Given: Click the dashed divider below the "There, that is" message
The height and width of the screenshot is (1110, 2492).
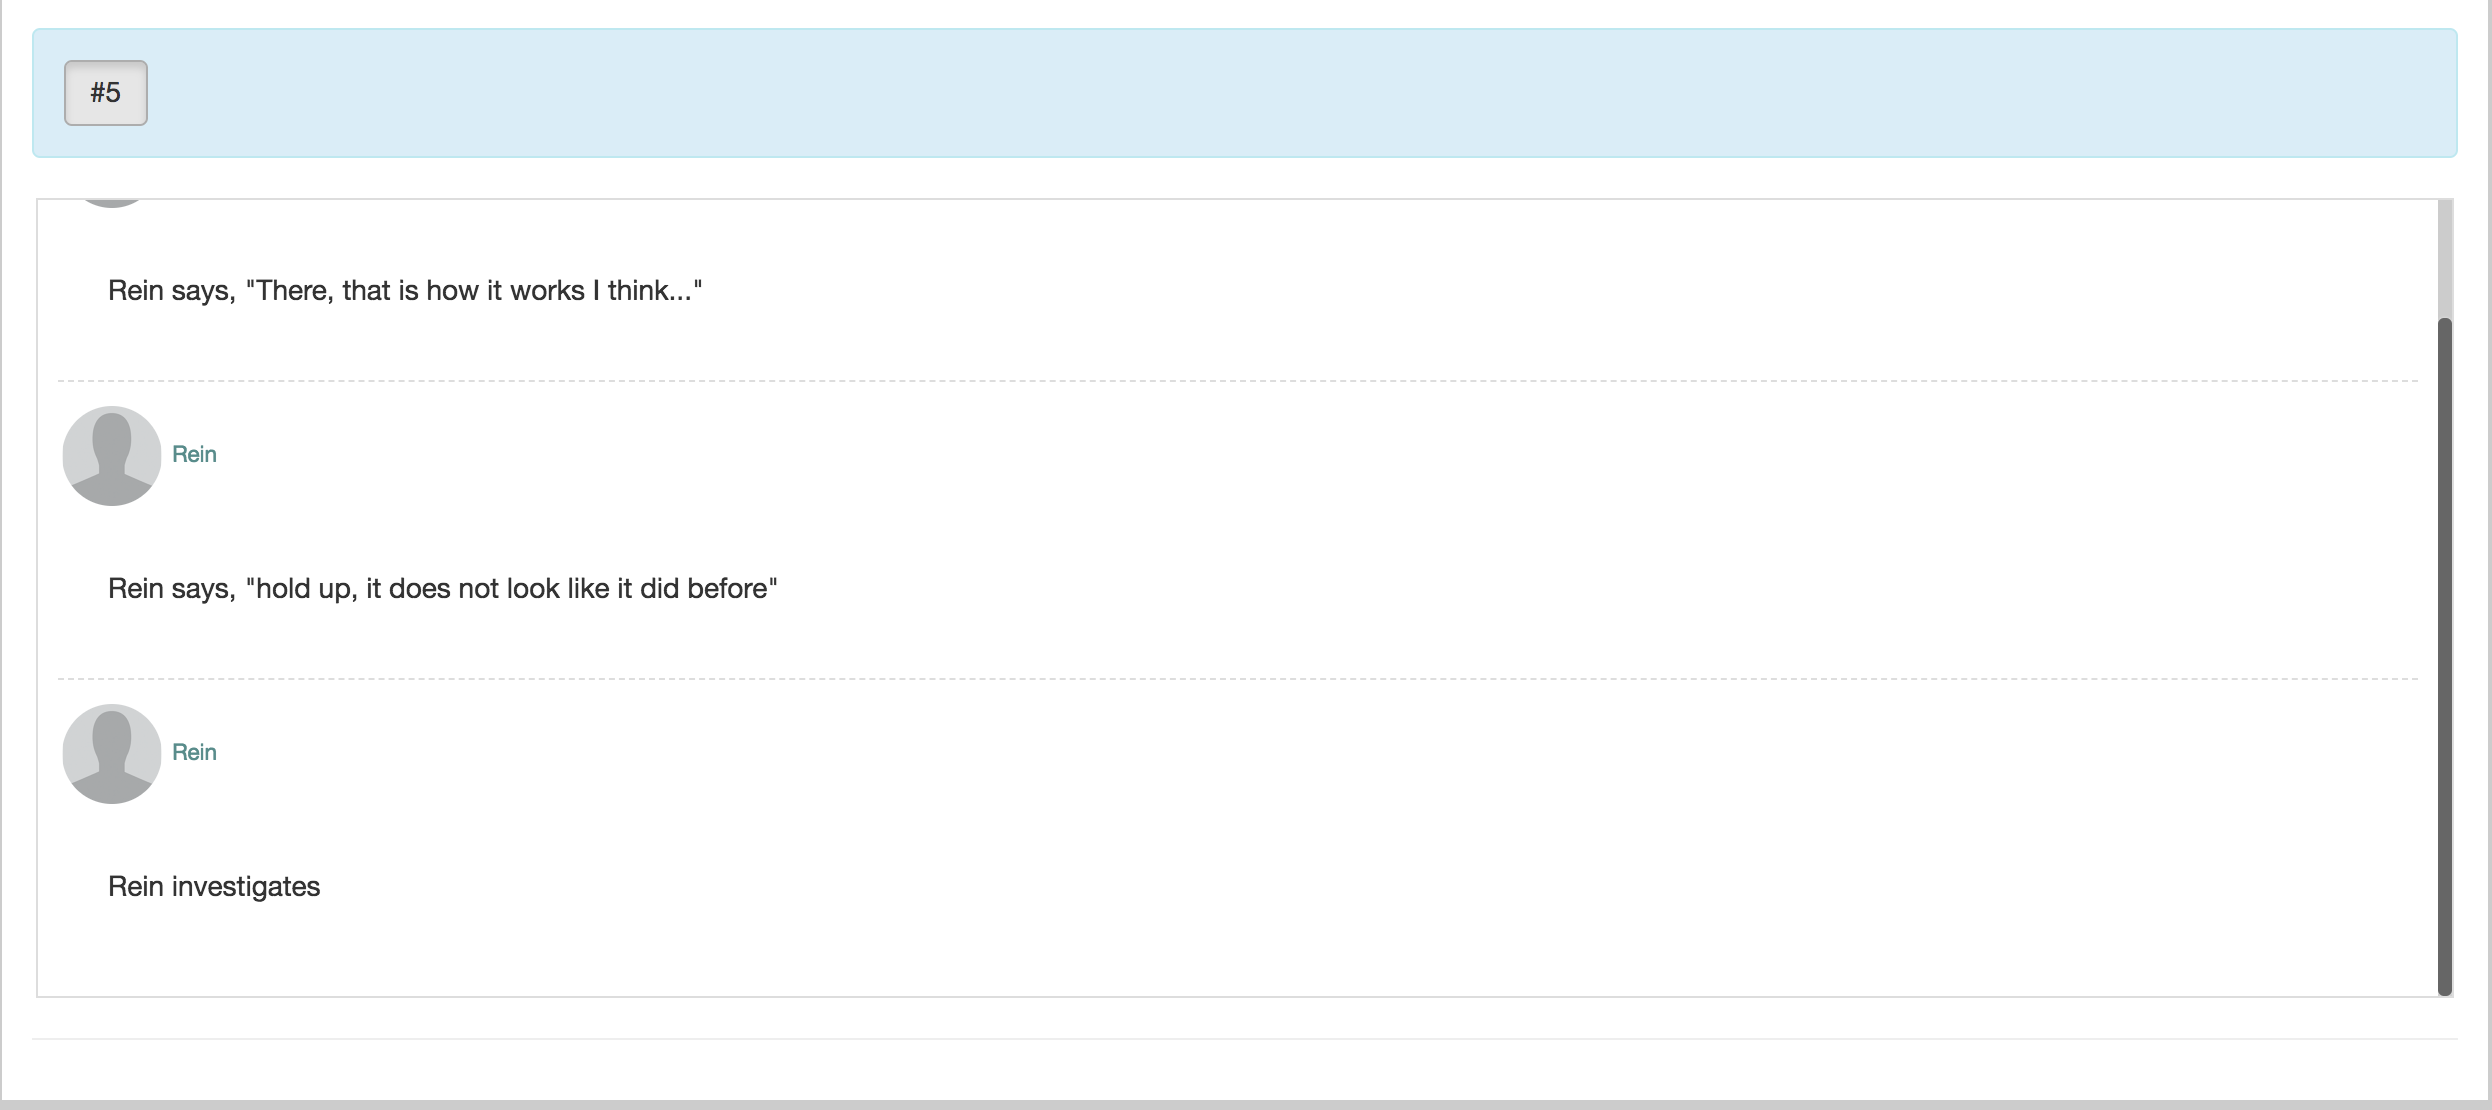Looking at the screenshot, I should click(1237, 381).
